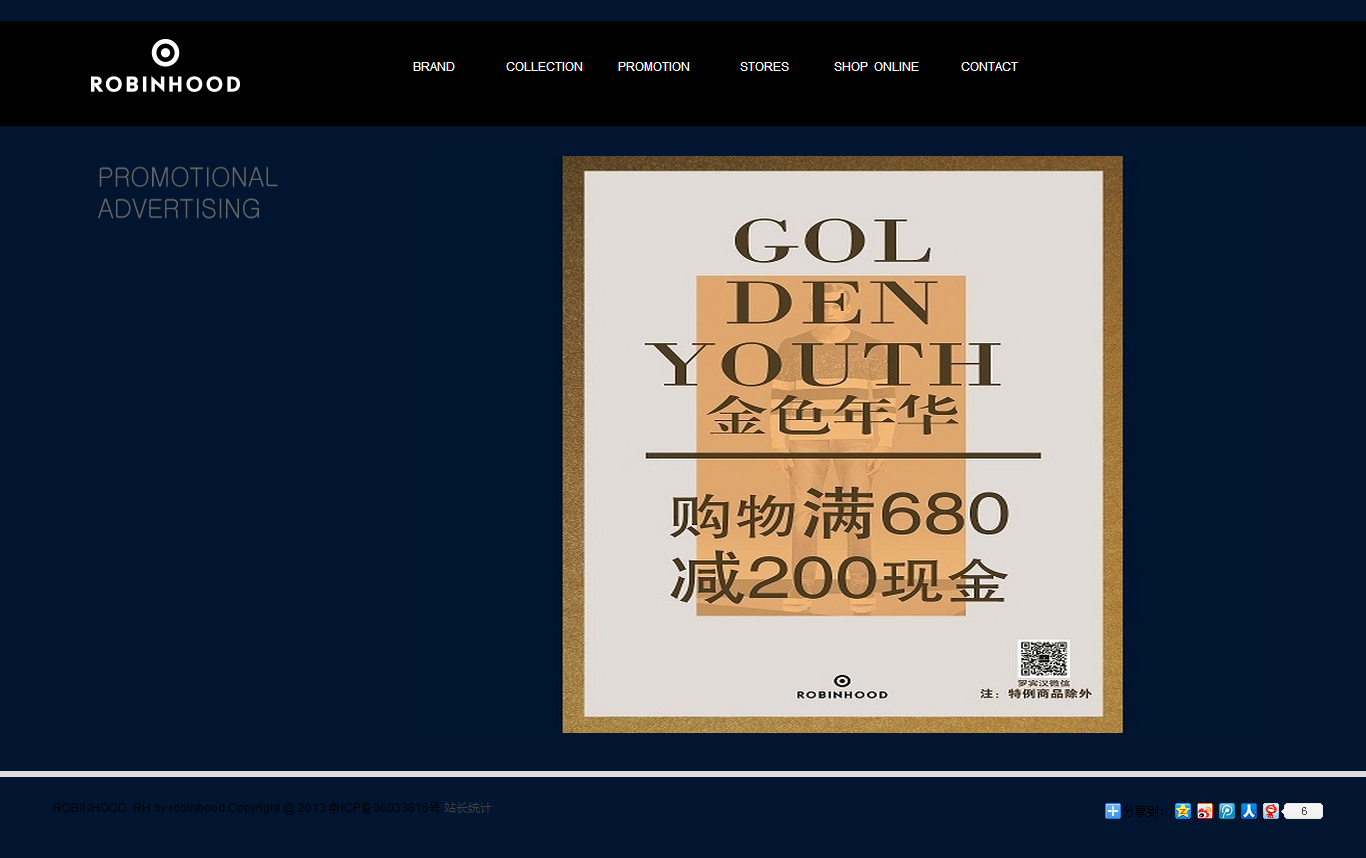Open the COLLECTION menu
1366x858 pixels.
coord(544,67)
